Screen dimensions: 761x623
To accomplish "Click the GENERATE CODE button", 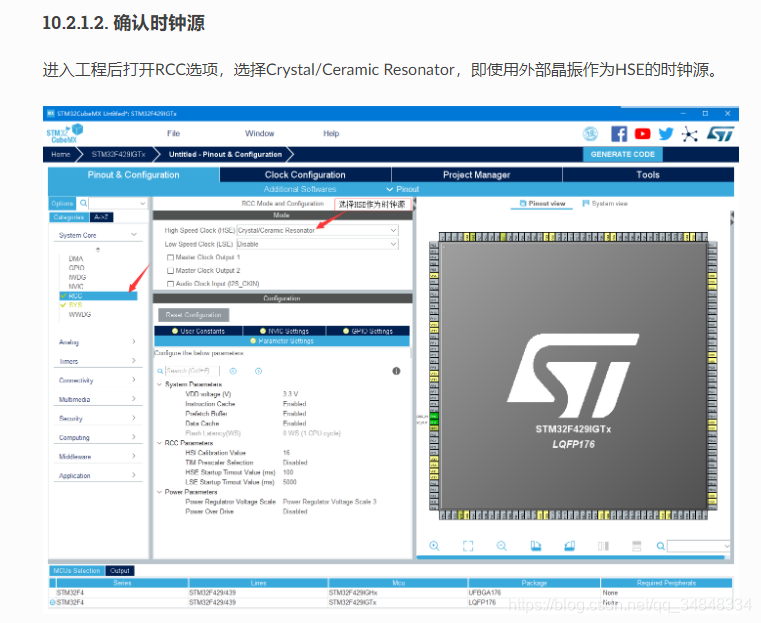I will coord(623,154).
